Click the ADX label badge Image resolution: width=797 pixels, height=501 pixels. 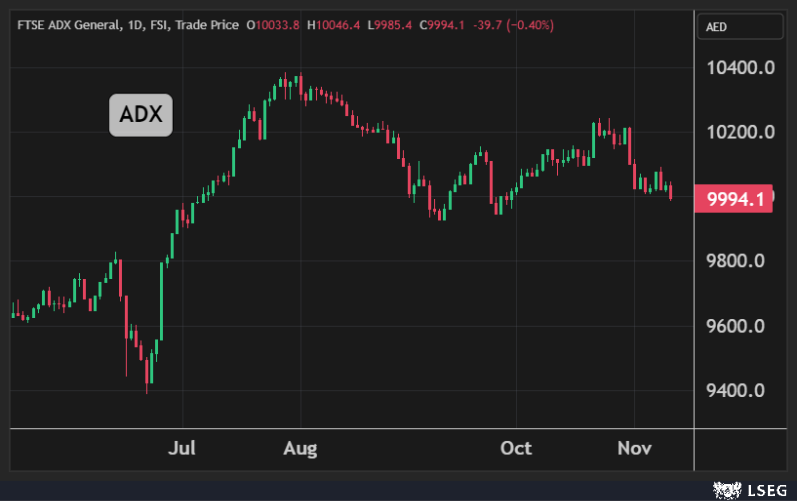[141, 115]
